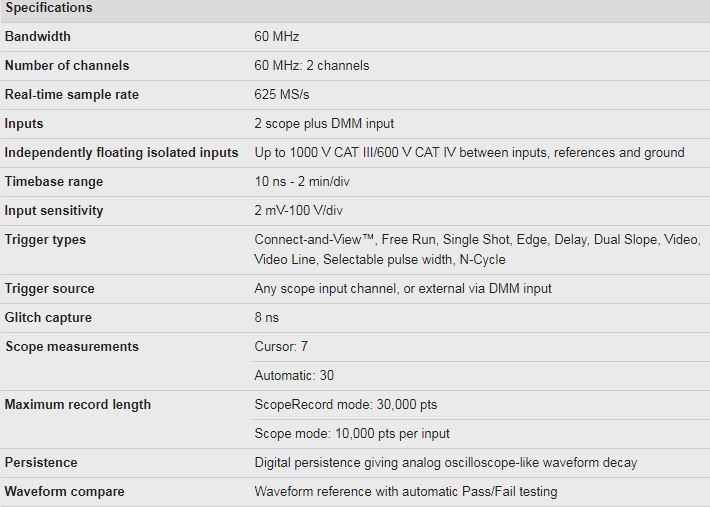Click ScopeRecord mode 30,000 pts text
Image resolution: width=710 pixels, height=507 pixels.
pos(346,404)
